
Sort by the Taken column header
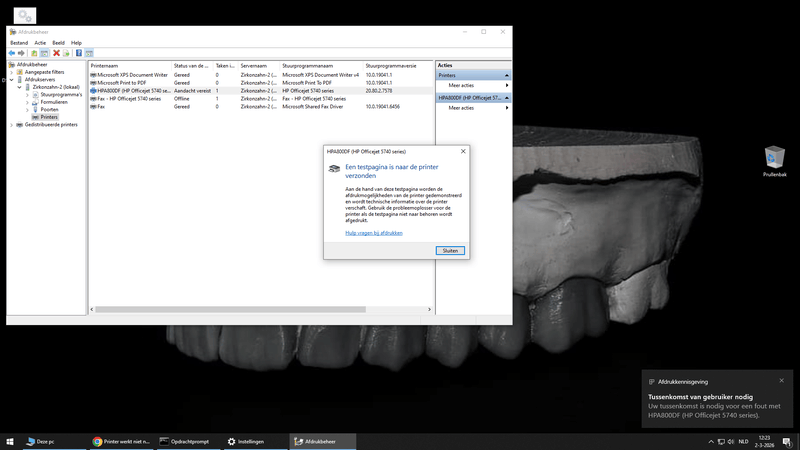[226, 66]
